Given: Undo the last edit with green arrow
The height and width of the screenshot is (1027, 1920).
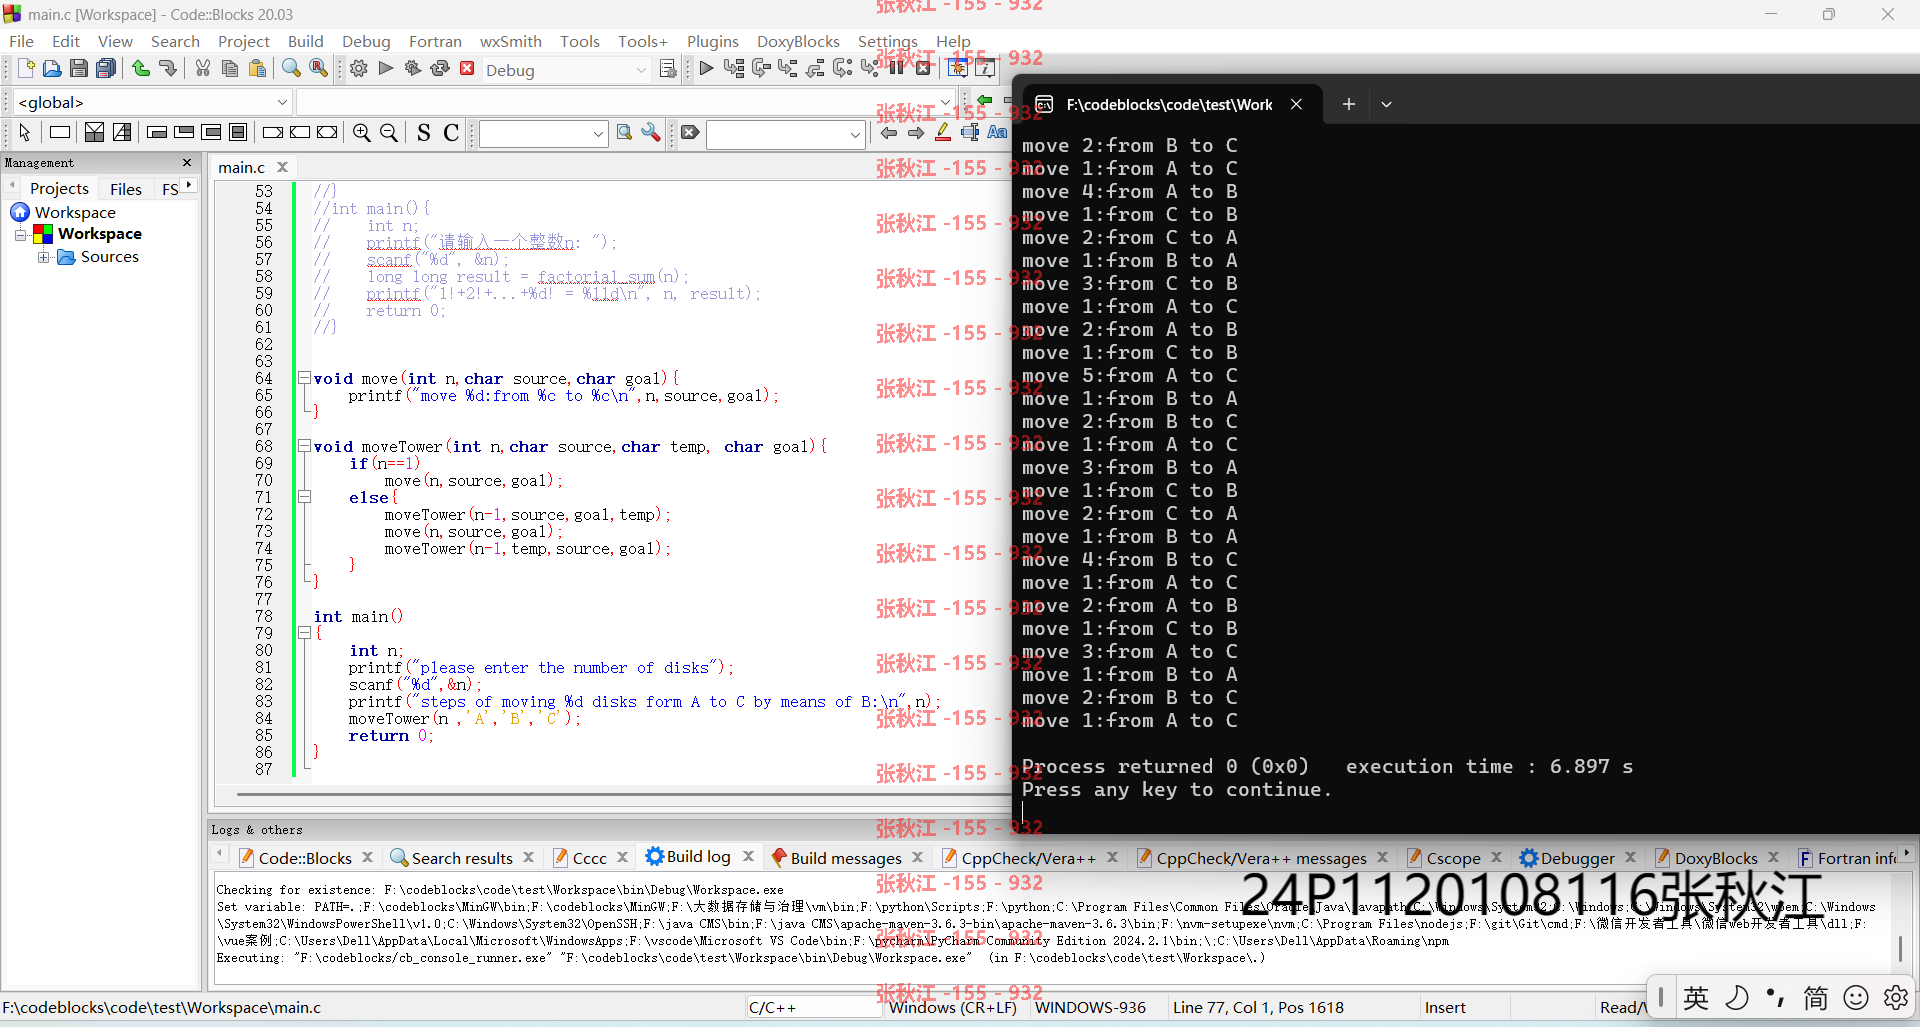Looking at the screenshot, I should [x=141, y=69].
